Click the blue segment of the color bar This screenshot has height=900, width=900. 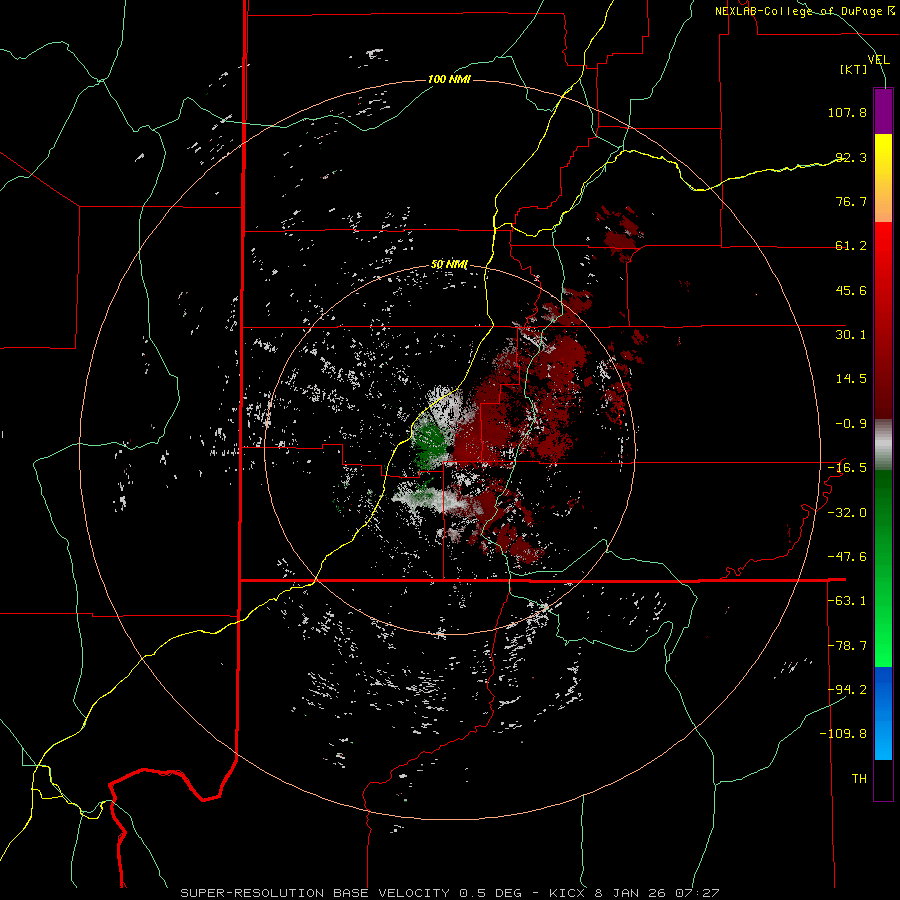click(883, 713)
